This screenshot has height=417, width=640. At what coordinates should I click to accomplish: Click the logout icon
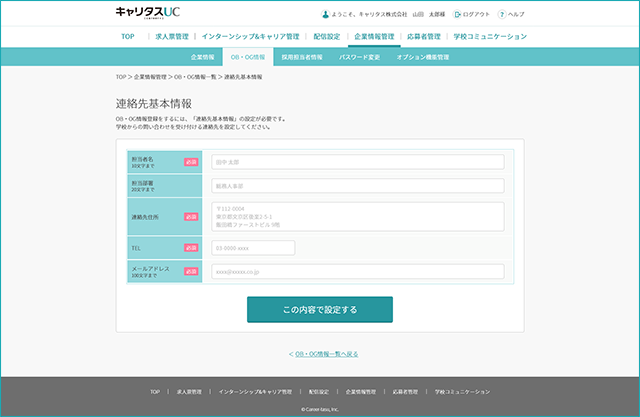coord(457,14)
